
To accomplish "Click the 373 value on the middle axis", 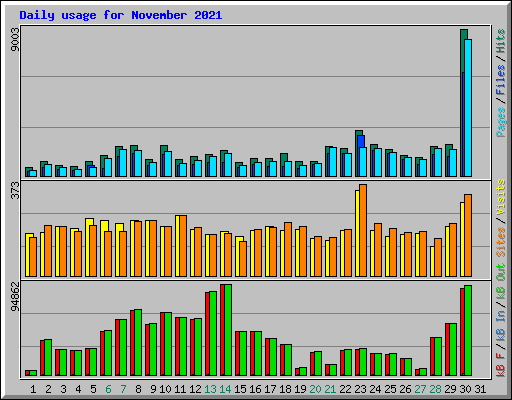I will tap(15, 190).
